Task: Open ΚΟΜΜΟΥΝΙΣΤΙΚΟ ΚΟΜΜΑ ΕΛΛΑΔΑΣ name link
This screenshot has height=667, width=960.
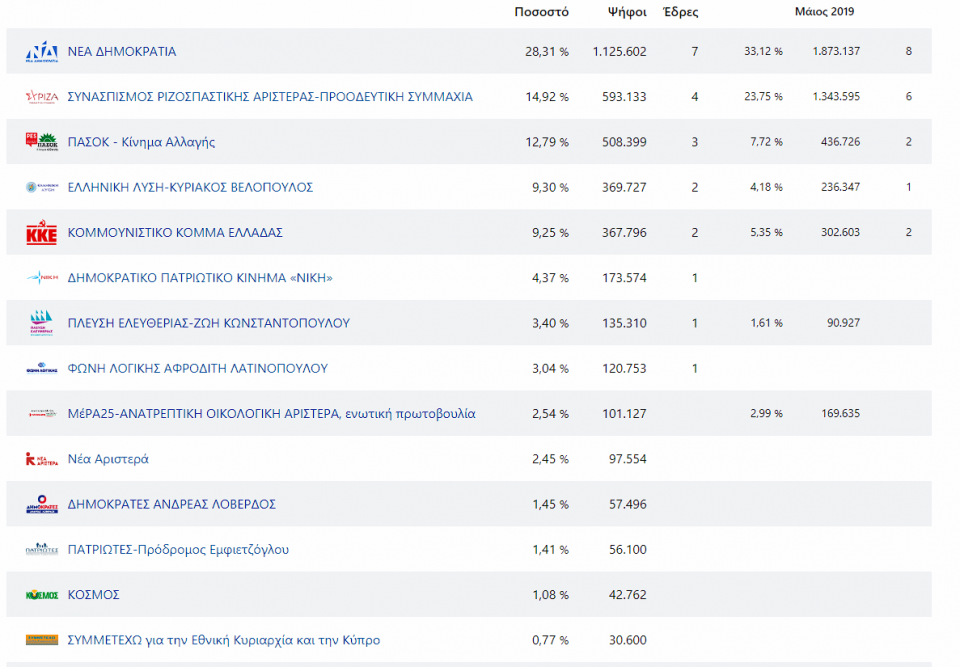Action: [x=175, y=233]
